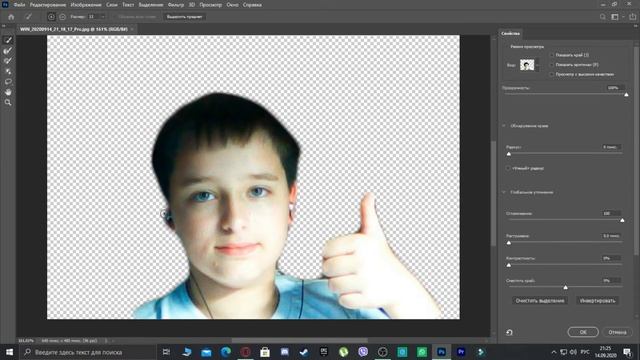Open Steam from the taskbar

304,352
